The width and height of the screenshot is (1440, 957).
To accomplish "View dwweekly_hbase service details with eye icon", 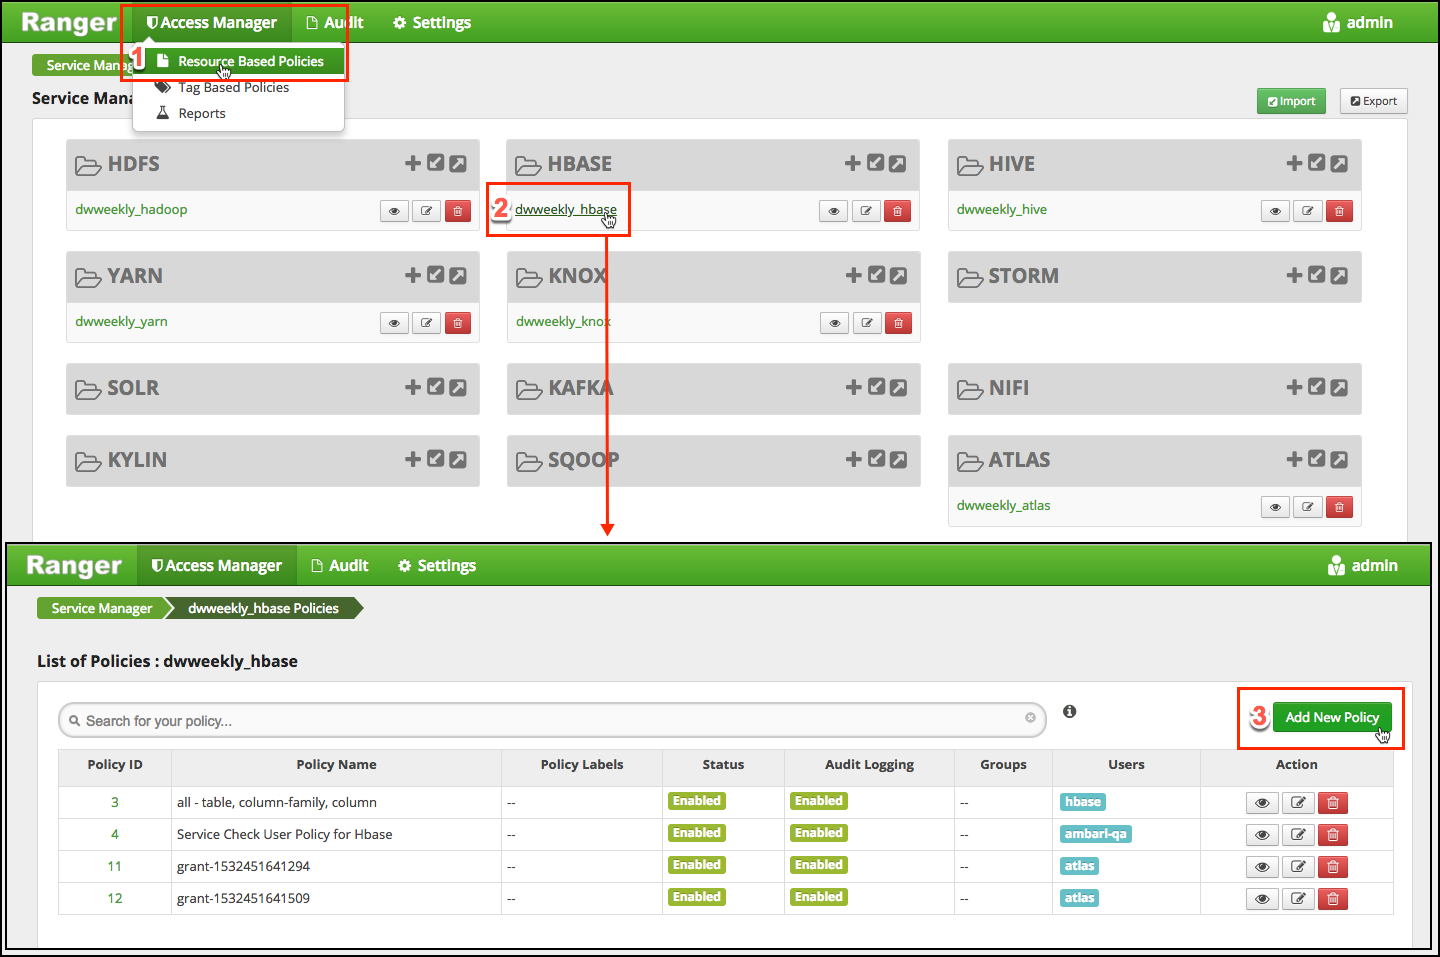I will (x=834, y=211).
